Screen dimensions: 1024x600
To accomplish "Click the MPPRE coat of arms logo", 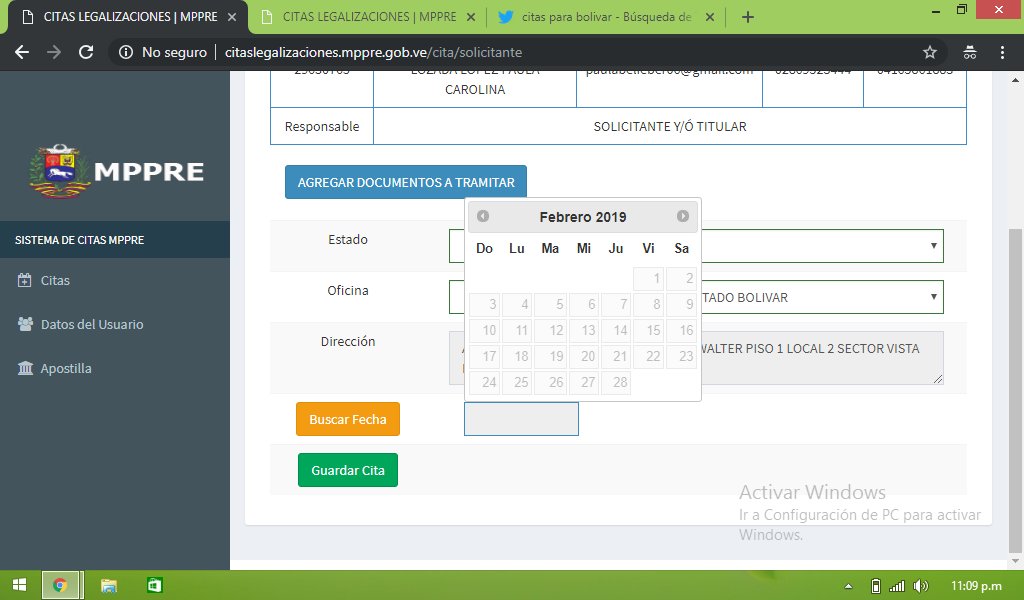I will tap(59, 171).
